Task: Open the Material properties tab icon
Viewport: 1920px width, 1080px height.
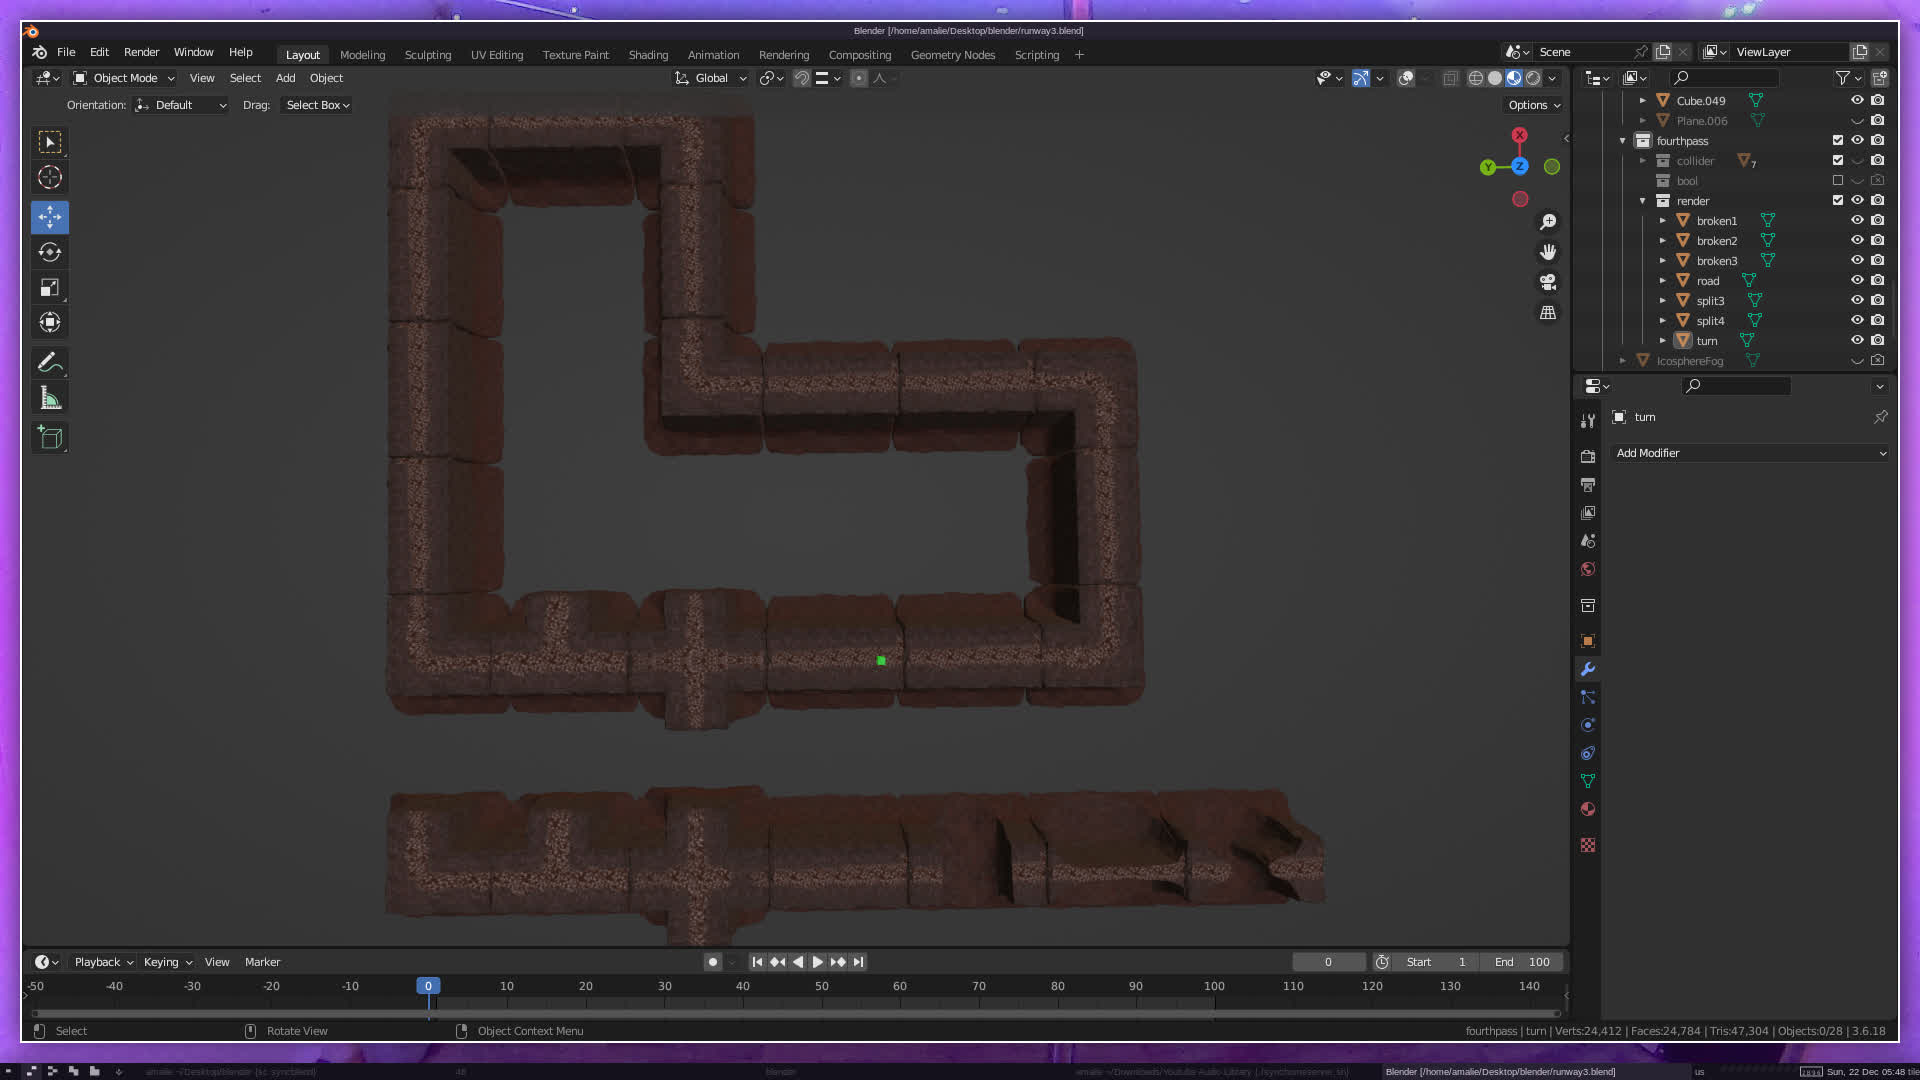Action: [x=1587, y=809]
